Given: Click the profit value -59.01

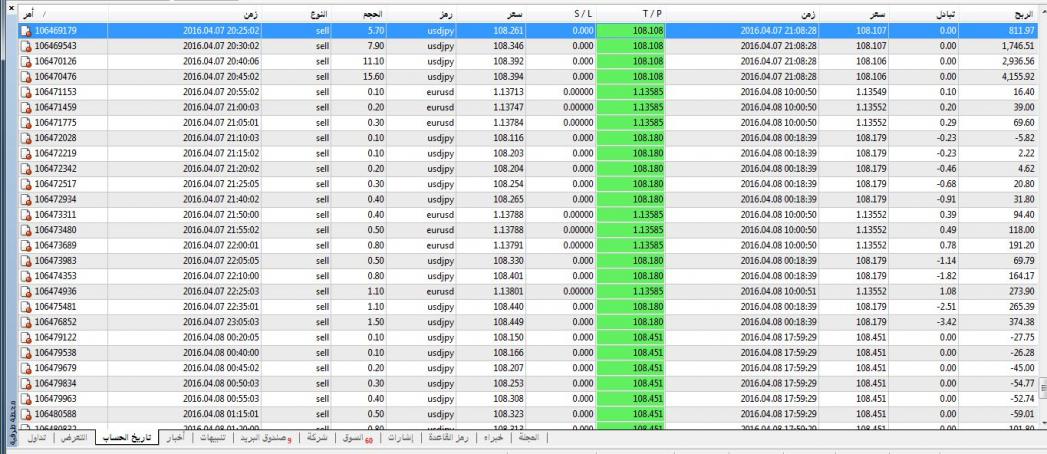Looking at the screenshot, I should [x=1022, y=415].
